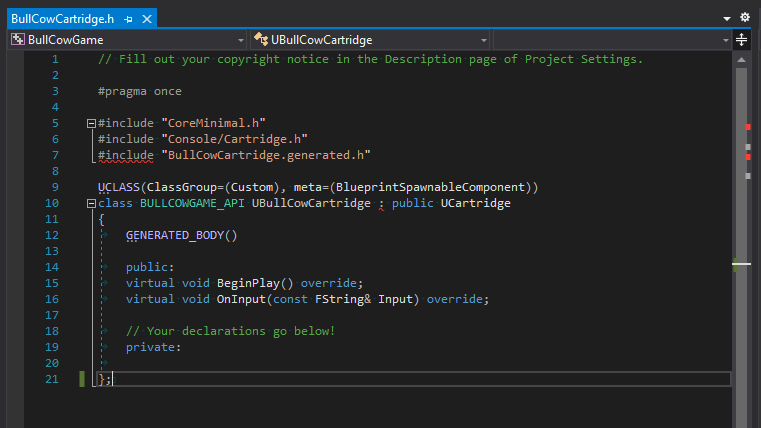Open the UBullCowCartridge type dropdown
Image resolution: width=761 pixels, height=428 pixels.
point(484,40)
